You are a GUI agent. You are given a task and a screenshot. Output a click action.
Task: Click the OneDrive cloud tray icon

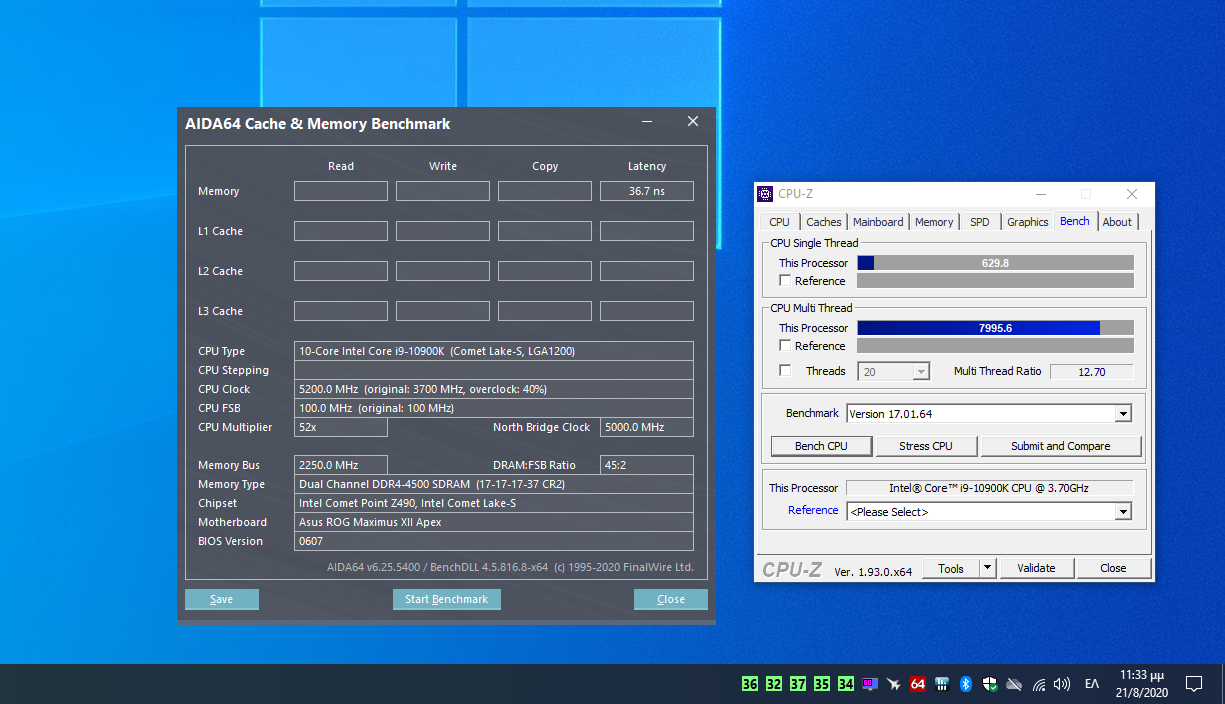coord(1014,684)
